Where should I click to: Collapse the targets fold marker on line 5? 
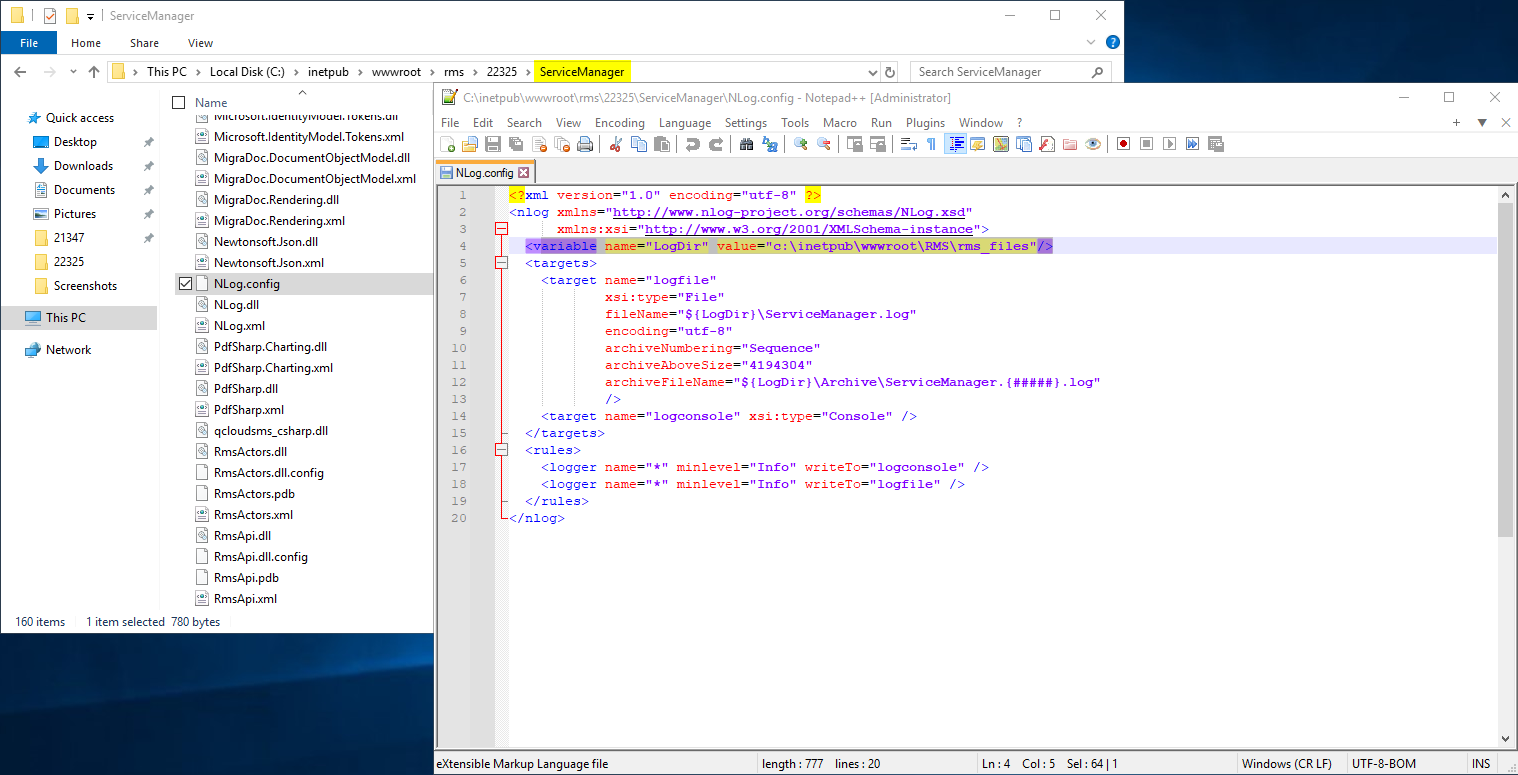tap(502, 263)
